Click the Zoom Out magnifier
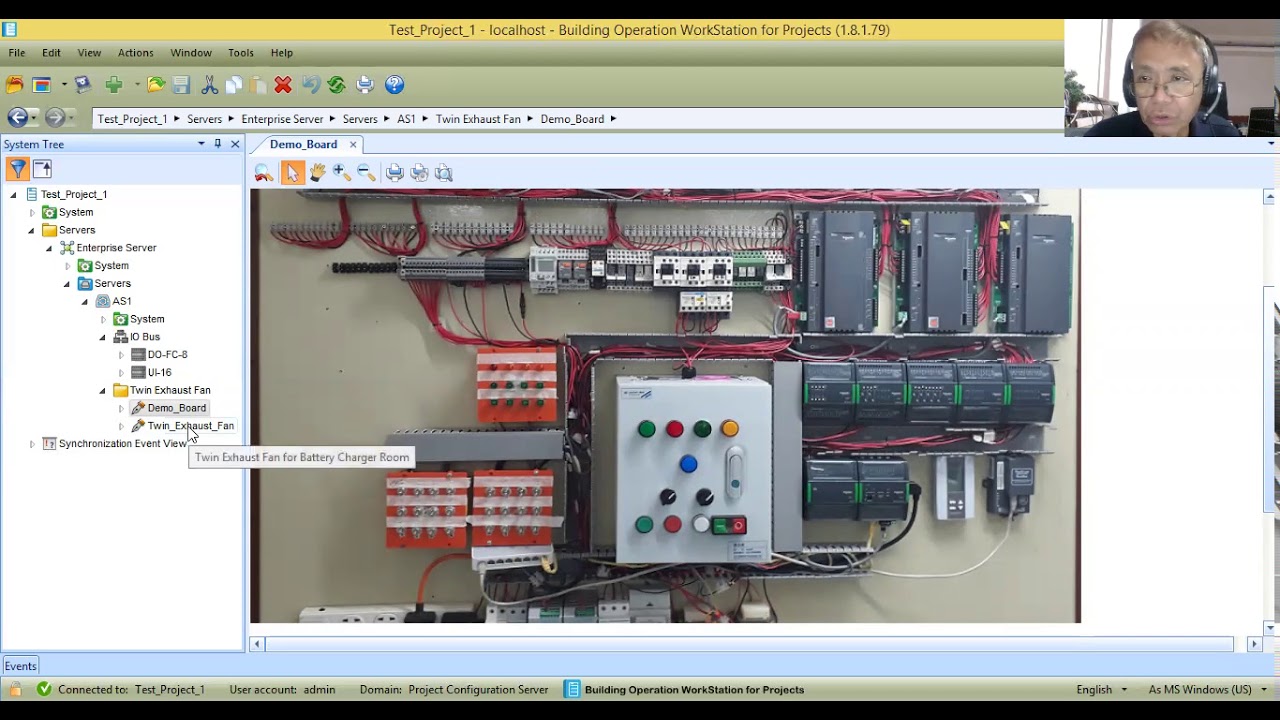 point(366,173)
